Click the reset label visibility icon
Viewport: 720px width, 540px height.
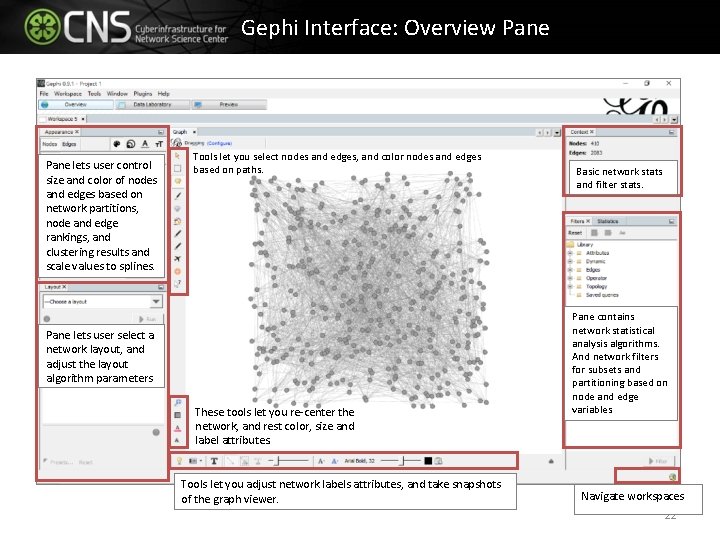coord(177,440)
